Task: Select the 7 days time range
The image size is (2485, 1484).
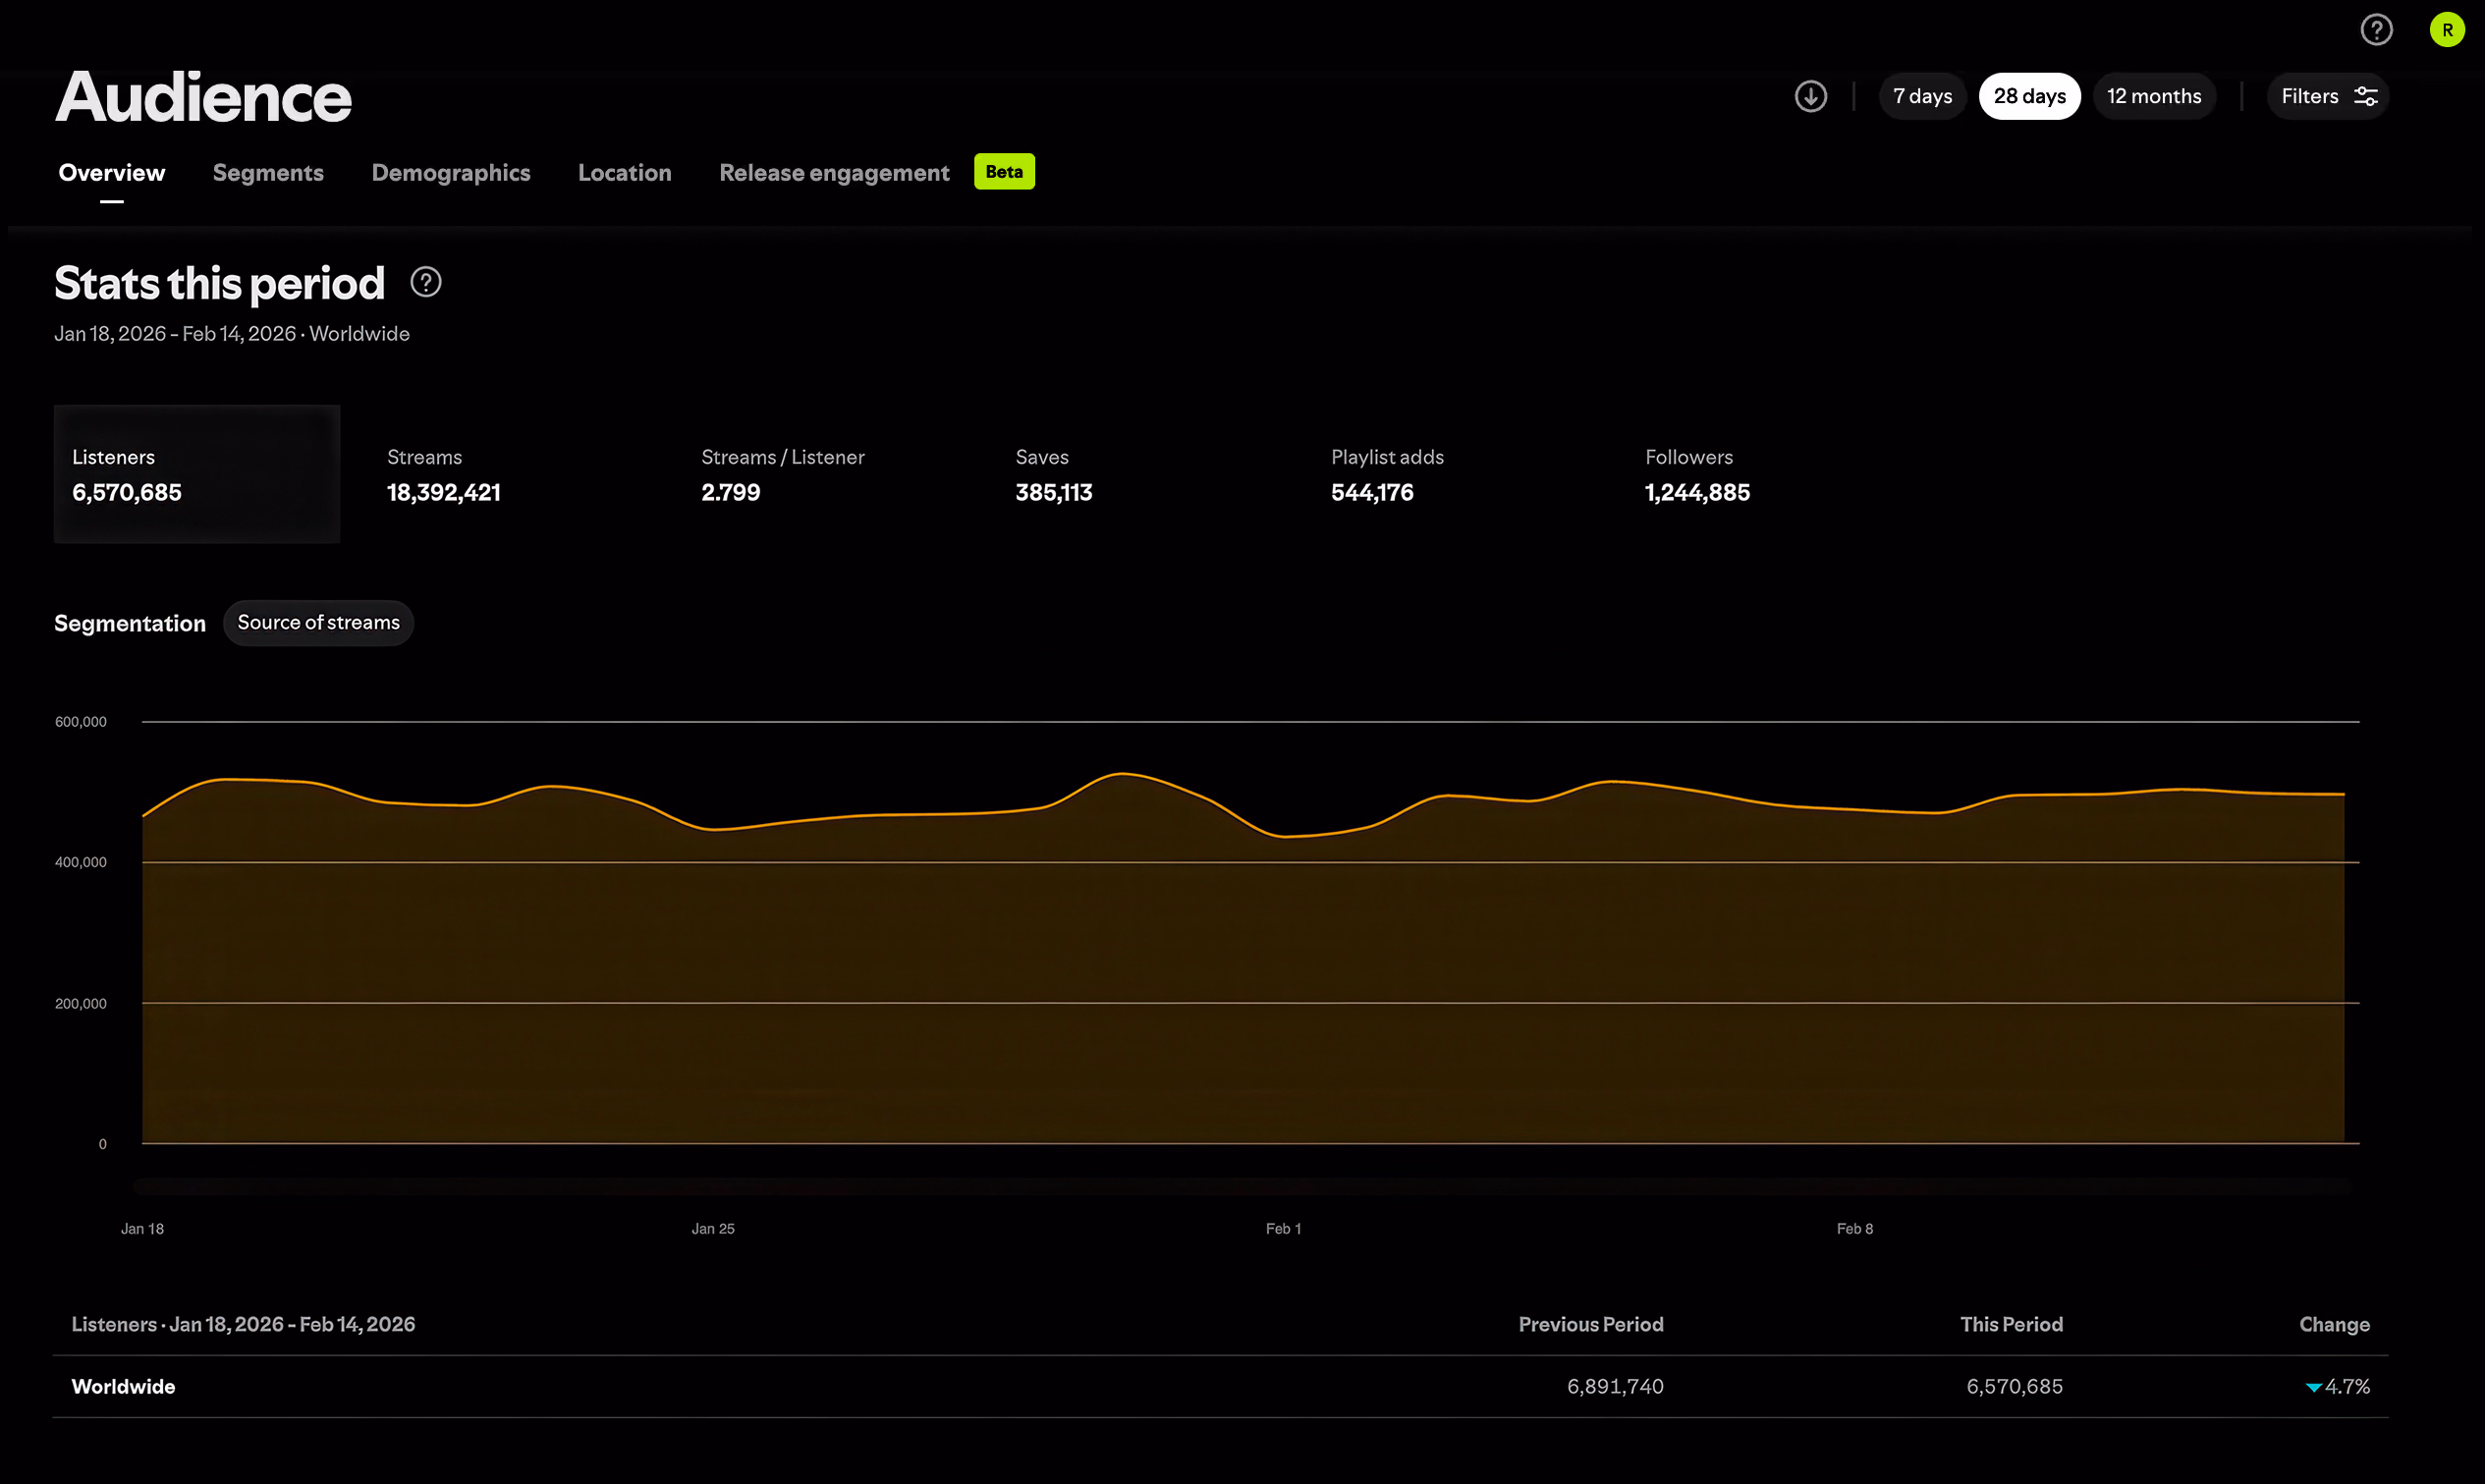Action: point(1922,96)
